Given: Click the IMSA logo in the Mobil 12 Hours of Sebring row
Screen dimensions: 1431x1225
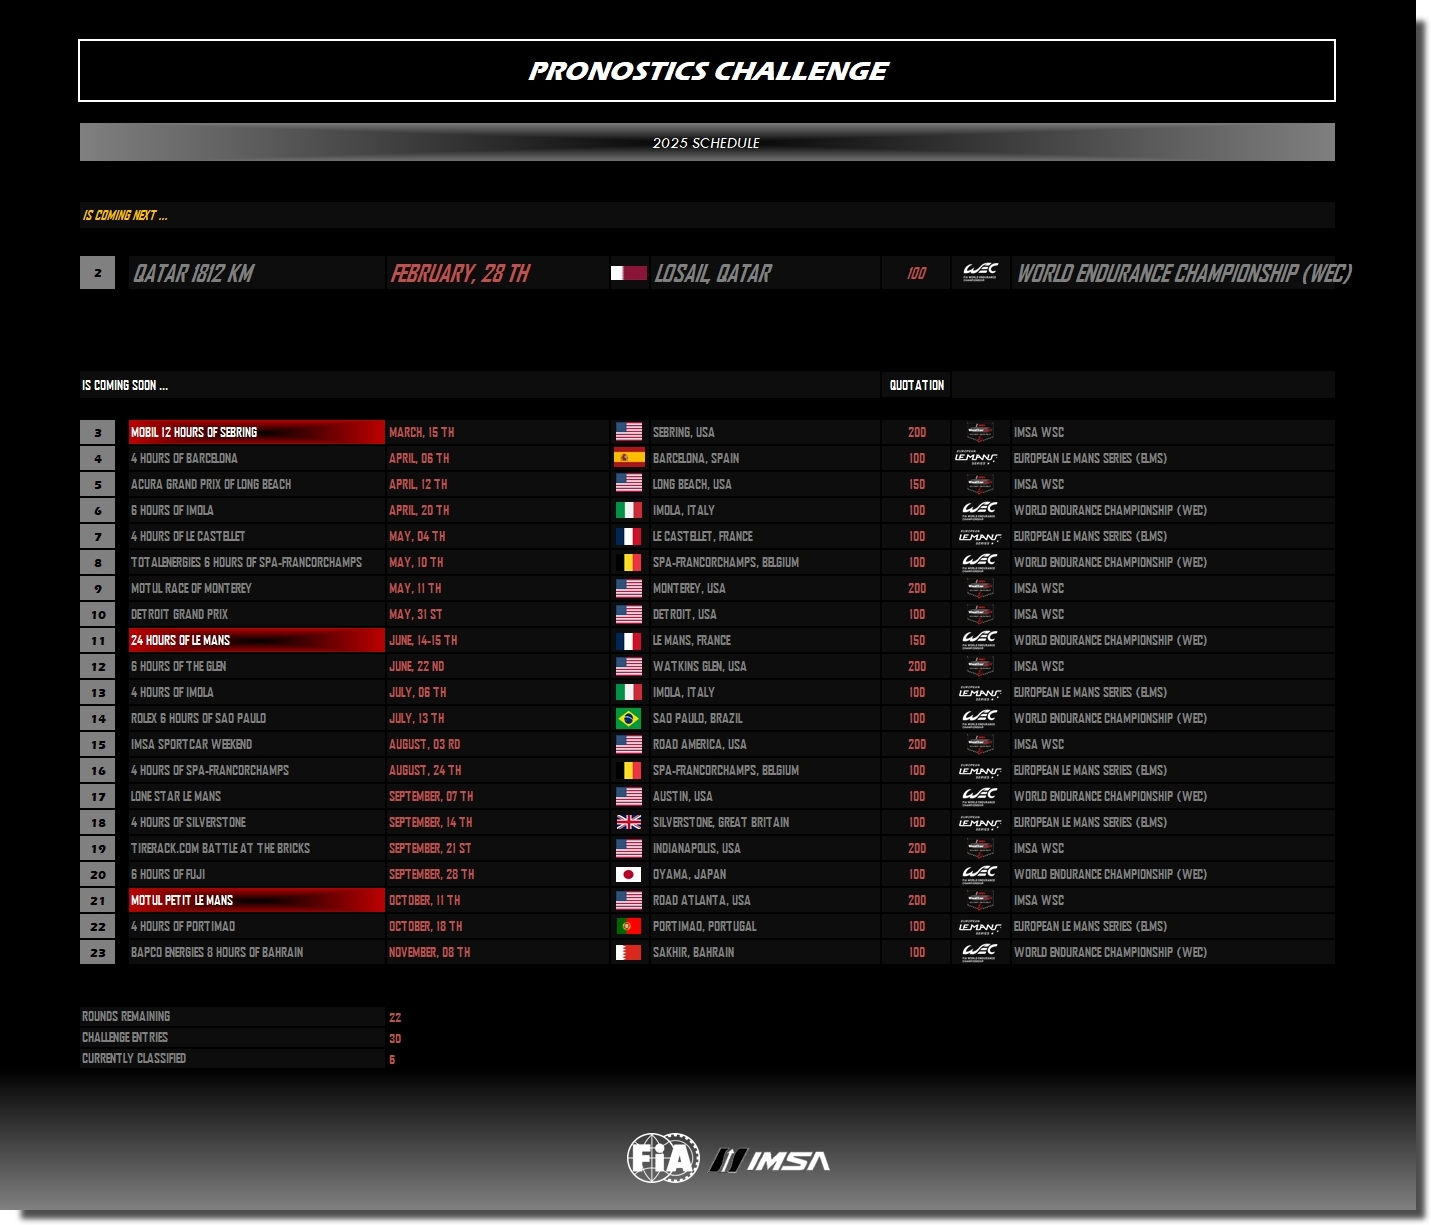Looking at the screenshot, I should tap(980, 432).
